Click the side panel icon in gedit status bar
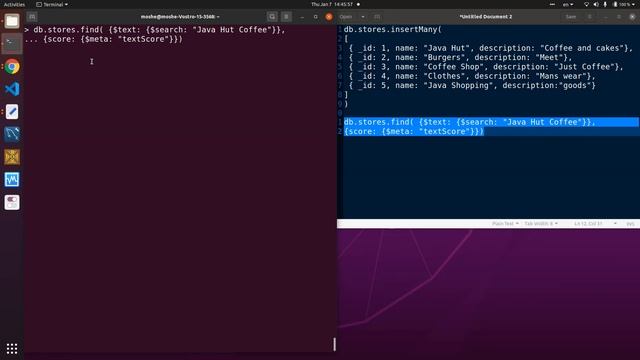The height and width of the screenshot is (360, 640). [340, 224]
